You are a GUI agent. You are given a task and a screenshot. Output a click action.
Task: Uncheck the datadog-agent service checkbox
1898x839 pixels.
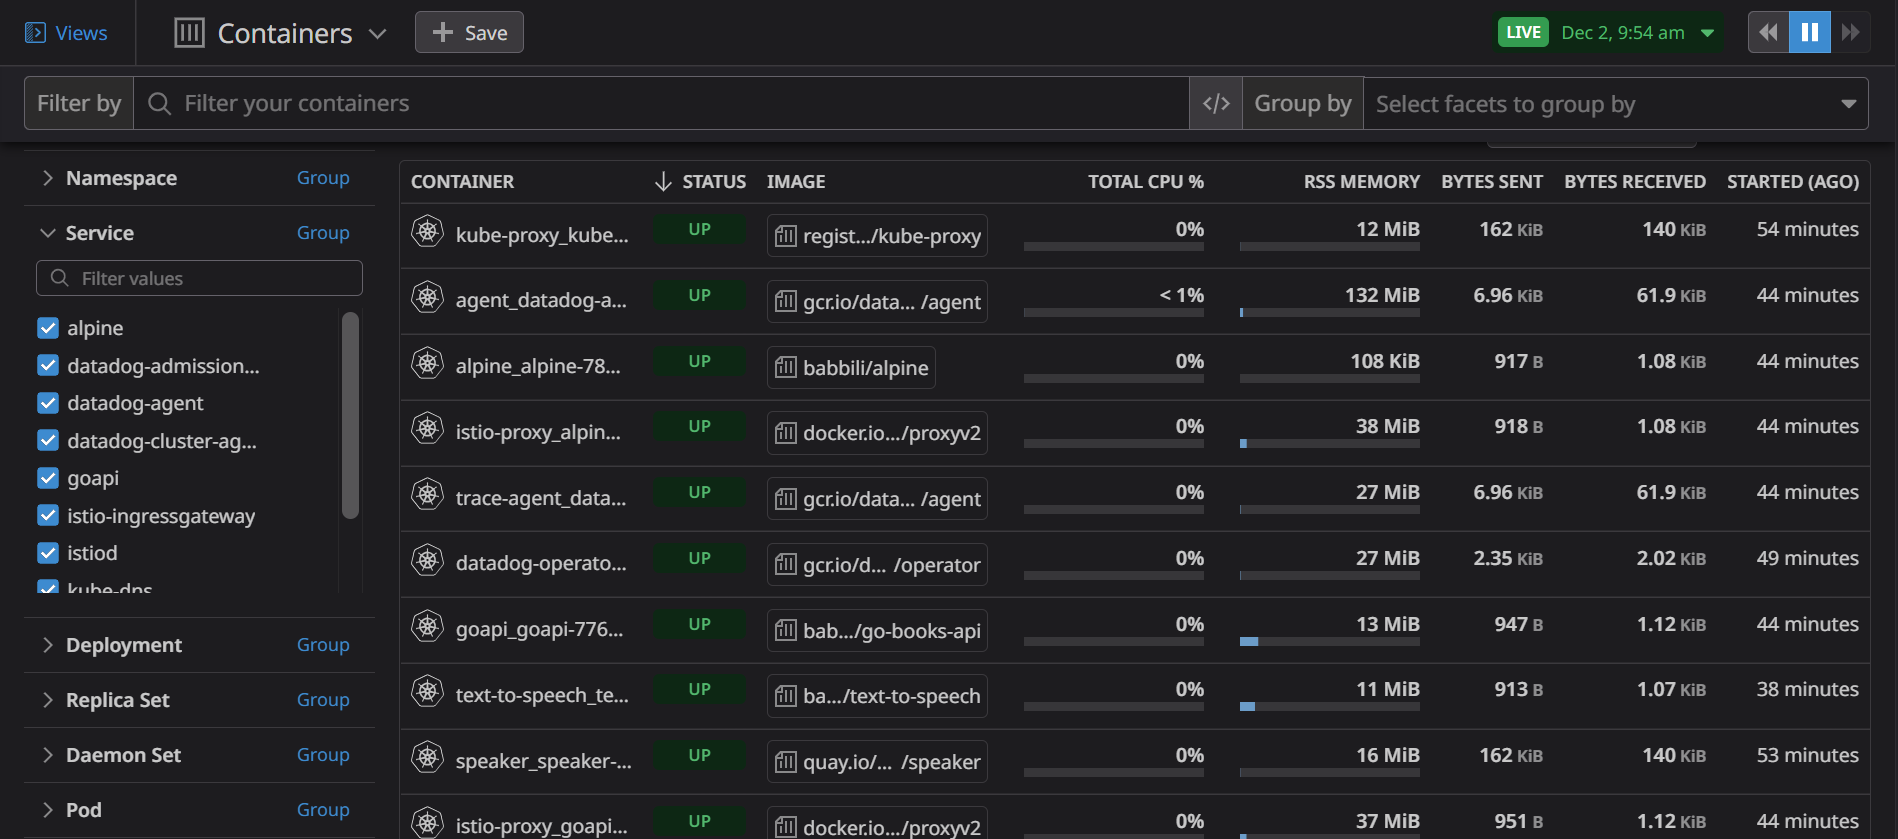[x=48, y=403]
